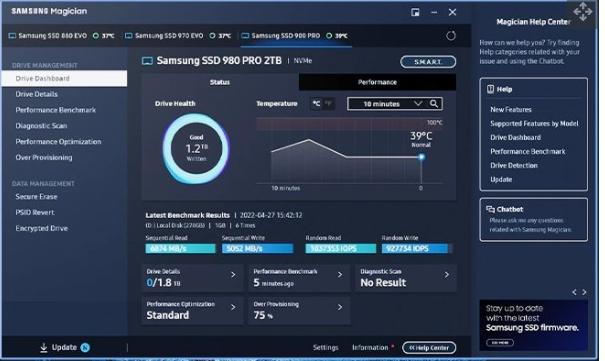This screenshot has width=605, height=361.
Task: Open Drive Dashboard help link
Action: point(515,137)
